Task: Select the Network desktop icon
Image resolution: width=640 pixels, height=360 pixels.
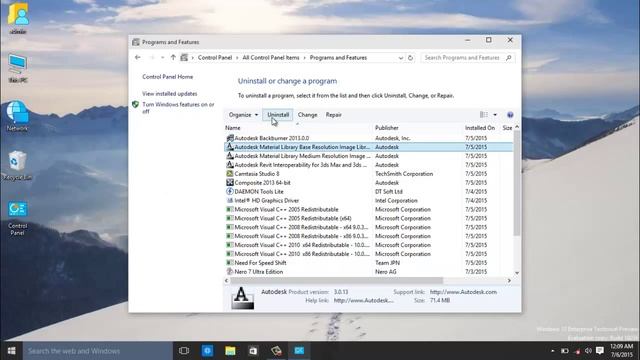Action: pos(17,116)
